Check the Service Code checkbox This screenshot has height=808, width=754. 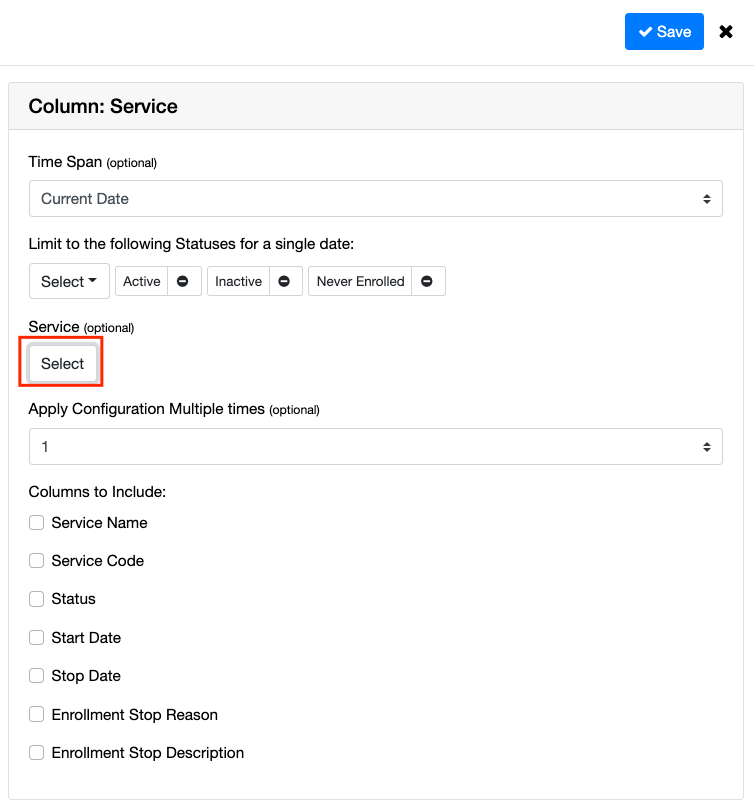point(37,561)
